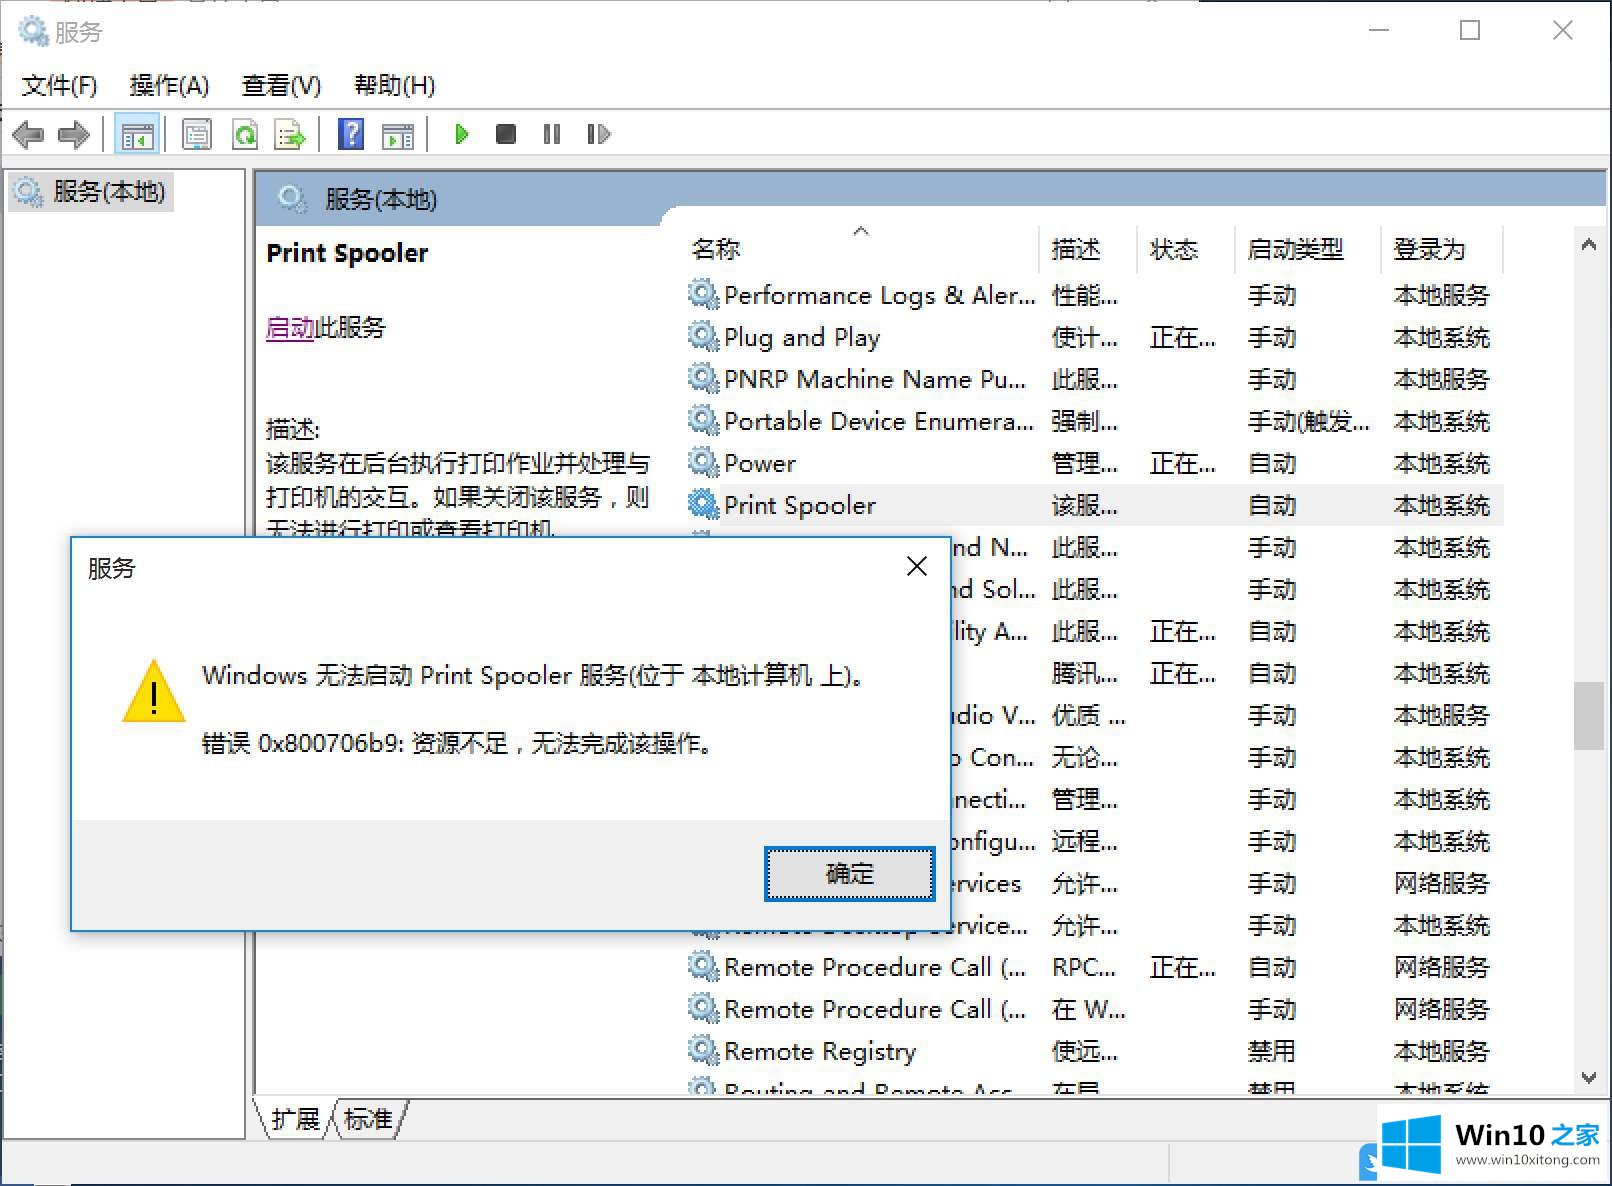The height and width of the screenshot is (1186, 1612).
Task: Click the Export List toolbar icon
Action: click(290, 134)
